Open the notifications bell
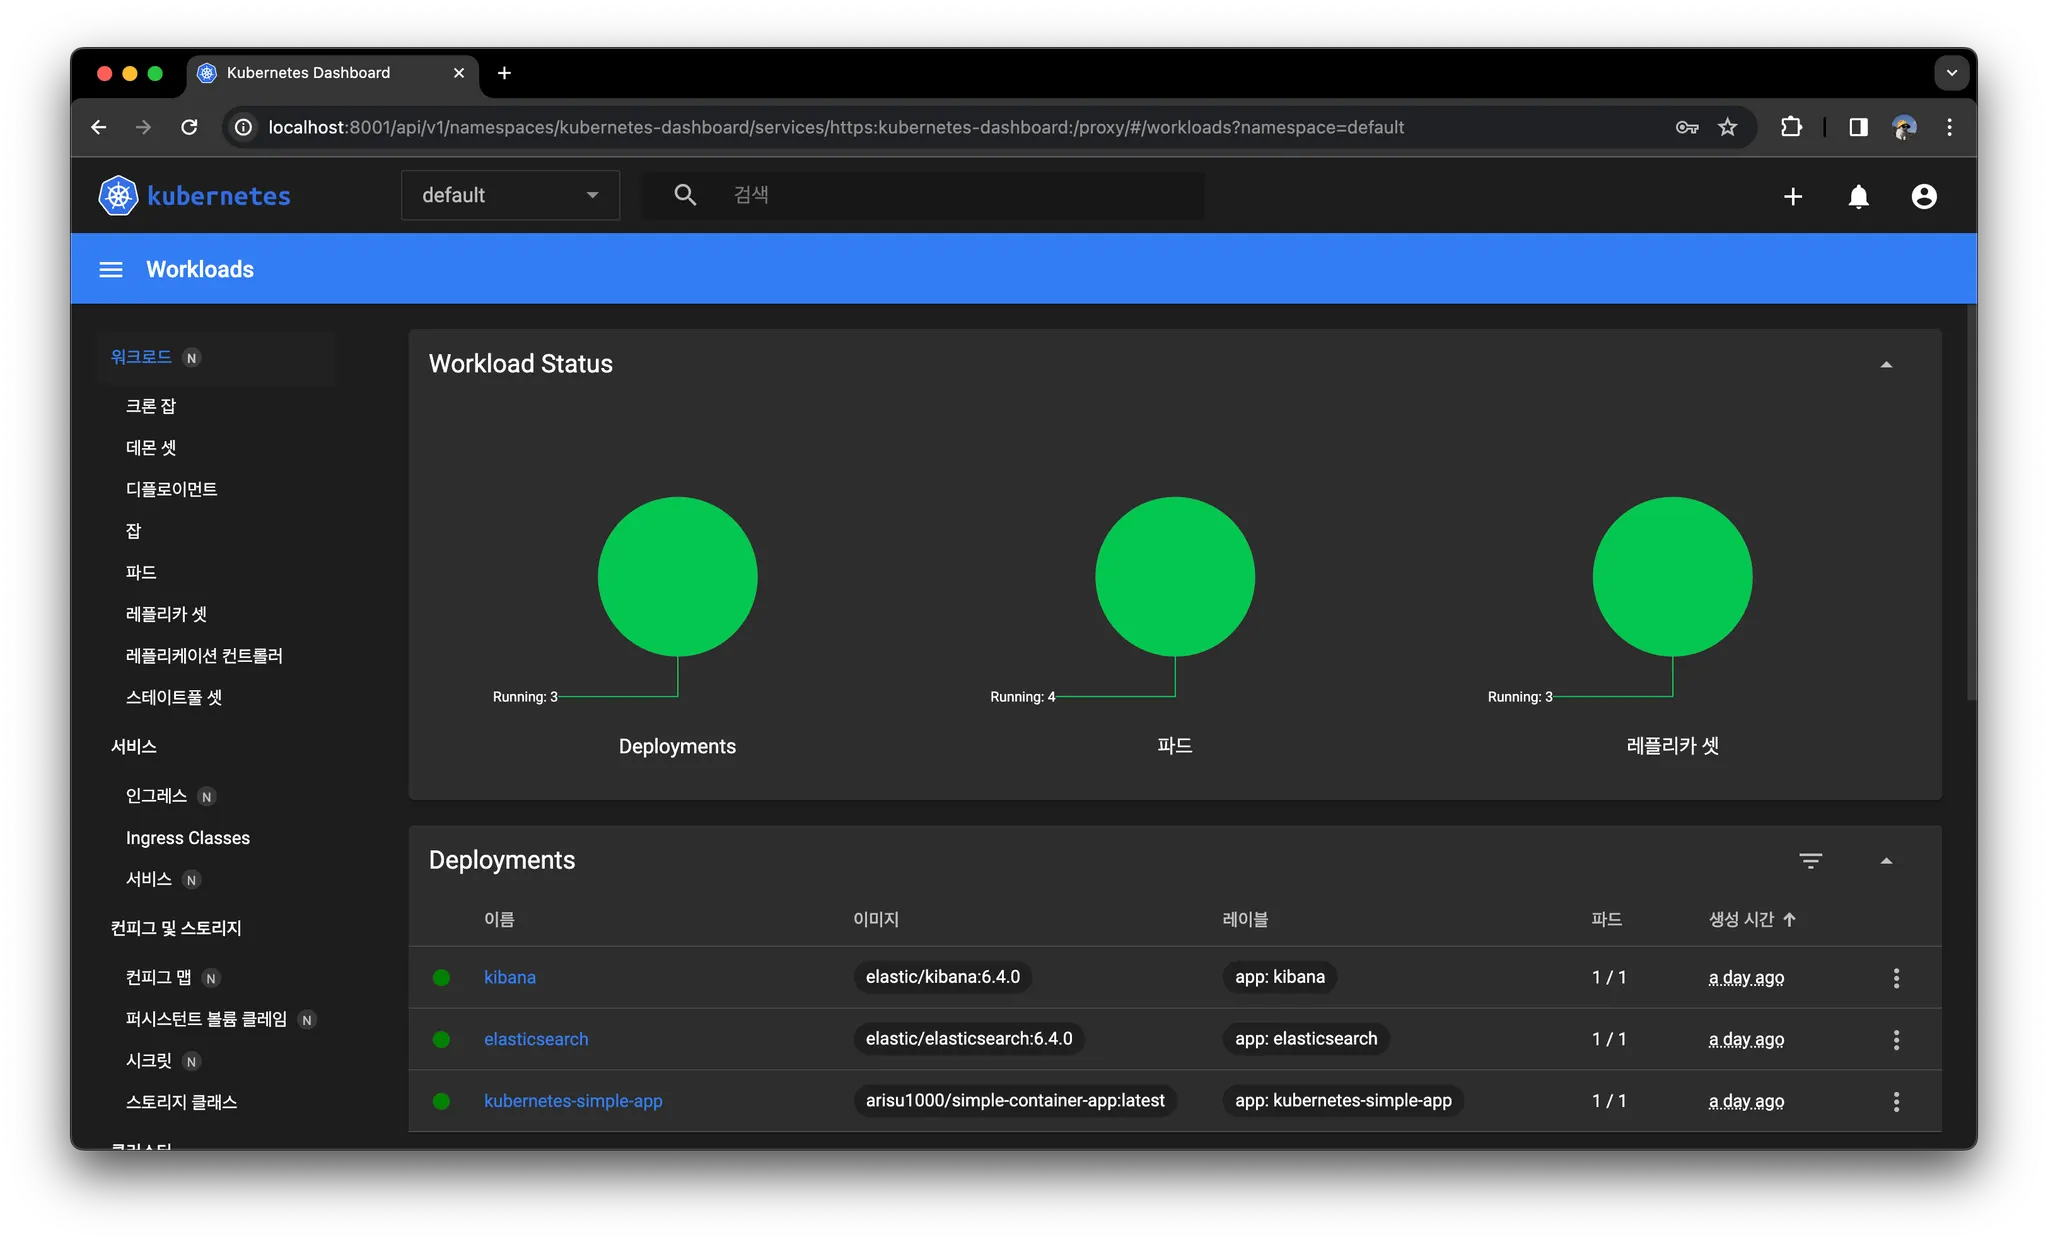2048x1243 pixels. point(1858,197)
